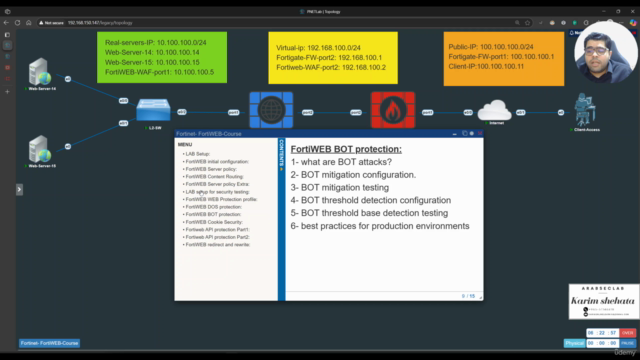The width and height of the screenshot is (640, 360).
Task: Click Web-Server-15 e0 interface label
Action: pos(68,146)
